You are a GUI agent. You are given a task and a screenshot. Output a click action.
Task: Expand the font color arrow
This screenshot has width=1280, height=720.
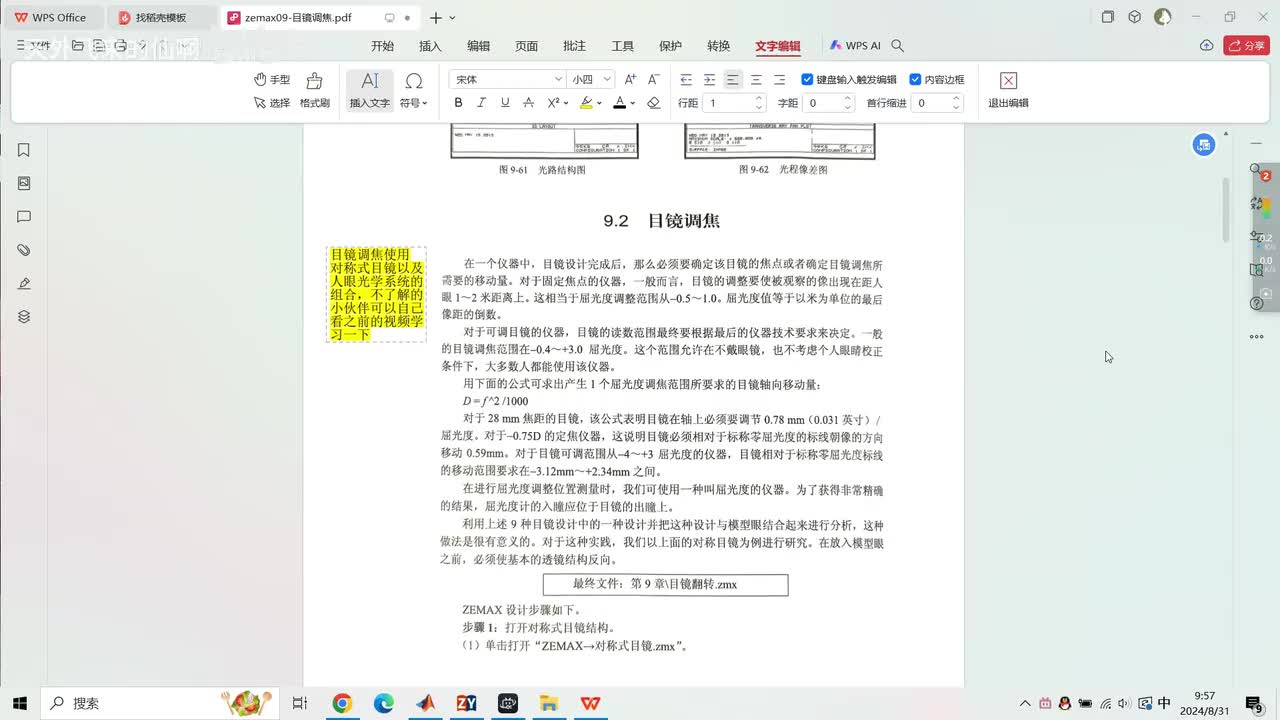tap(634, 103)
